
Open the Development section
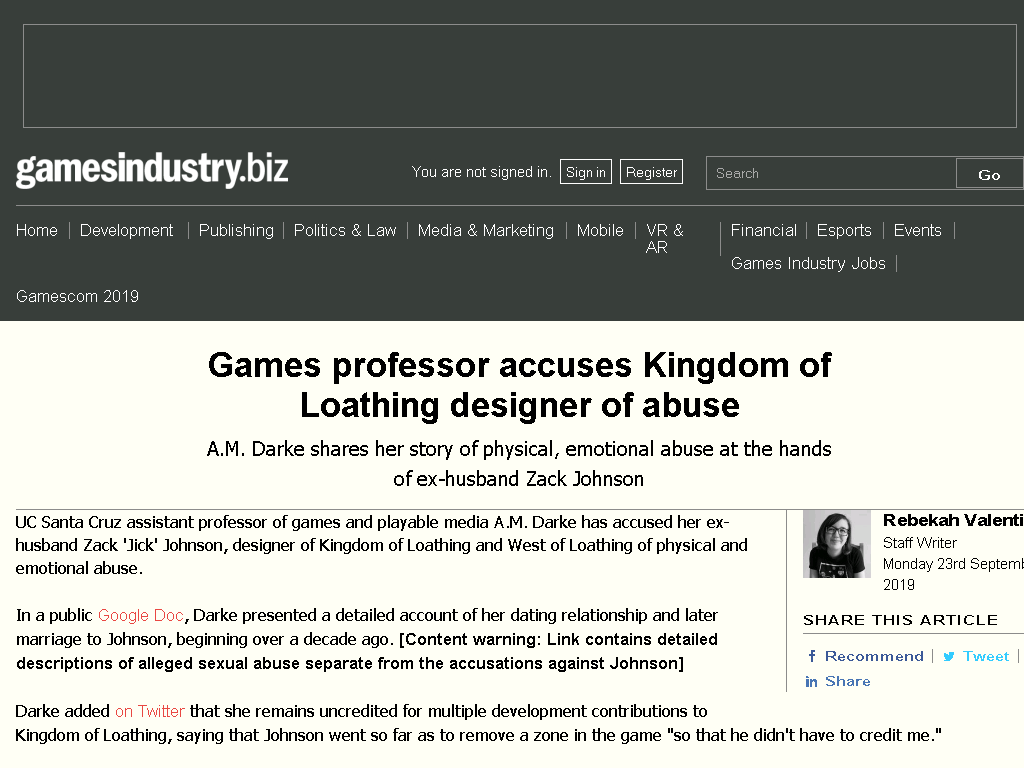coord(127,231)
